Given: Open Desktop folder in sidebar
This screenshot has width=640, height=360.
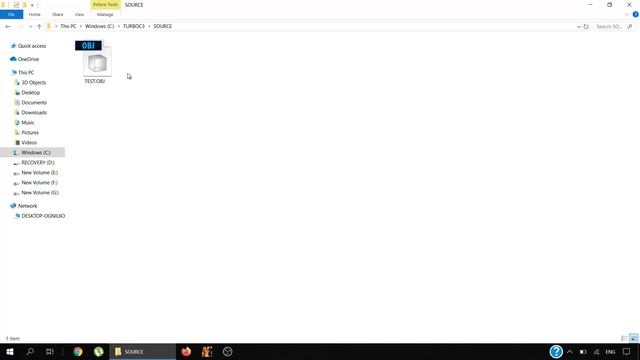Looking at the screenshot, I should 31,93.
